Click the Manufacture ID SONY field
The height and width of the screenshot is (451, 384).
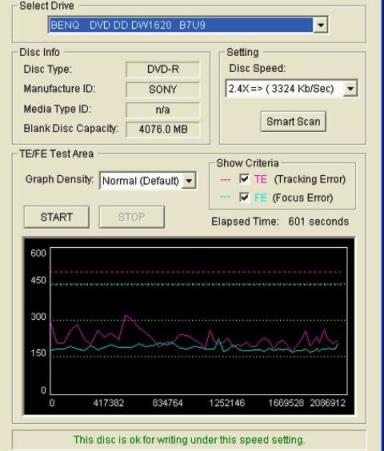coord(163,89)
